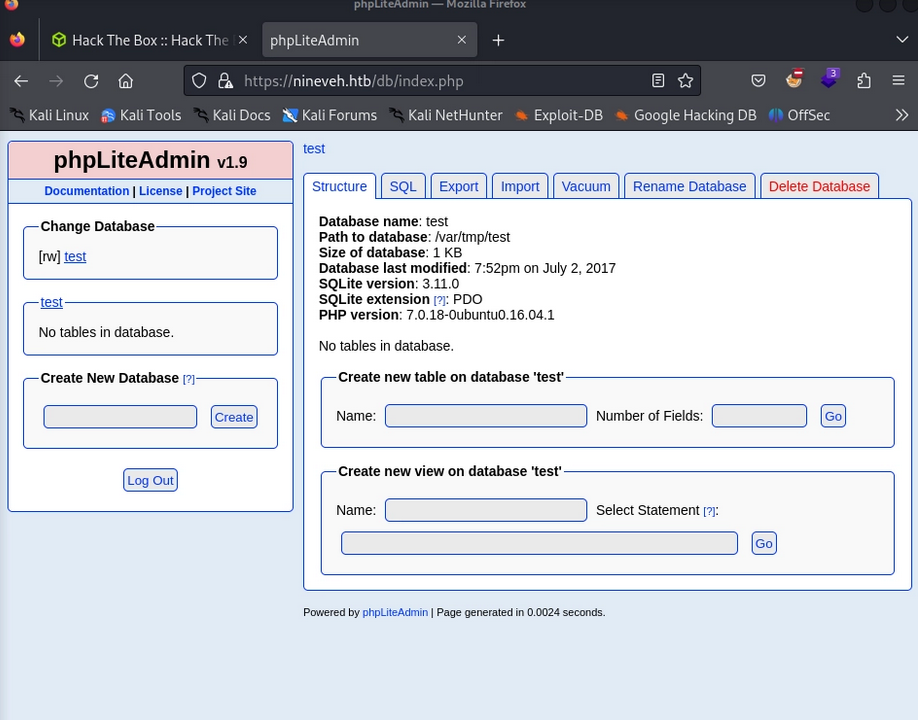Reload the current page

pyautogui.click(x=91, y=81)
